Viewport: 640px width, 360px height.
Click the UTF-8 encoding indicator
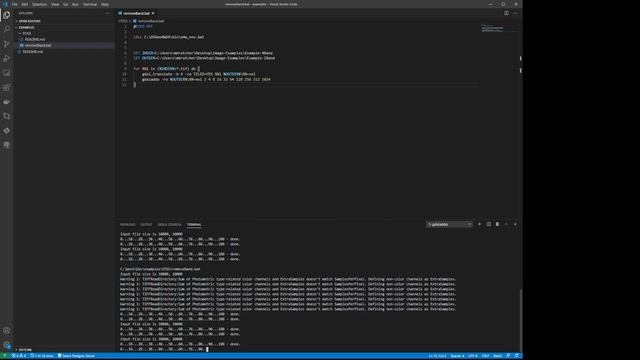point(473,356)
